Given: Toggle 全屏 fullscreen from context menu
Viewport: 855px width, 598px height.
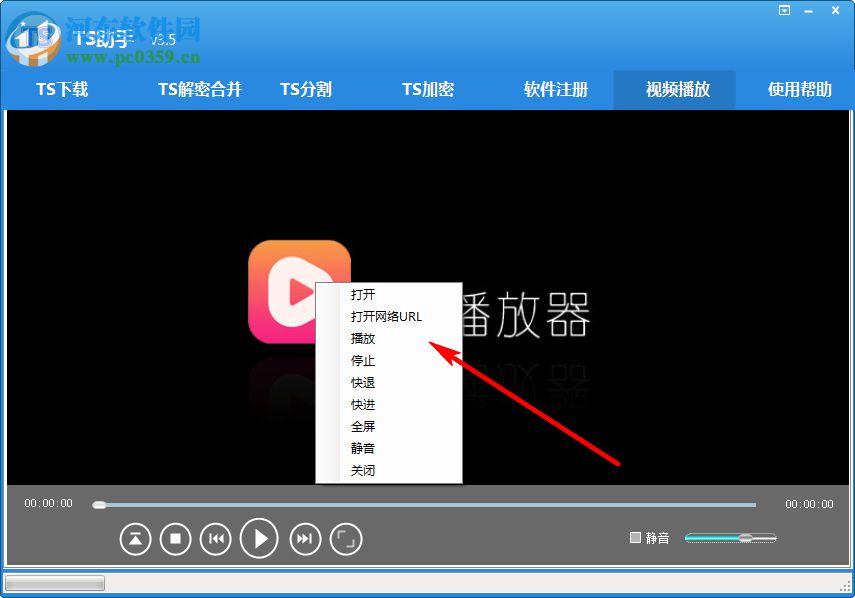Looking at the screenshot, I should click(361, 426).
